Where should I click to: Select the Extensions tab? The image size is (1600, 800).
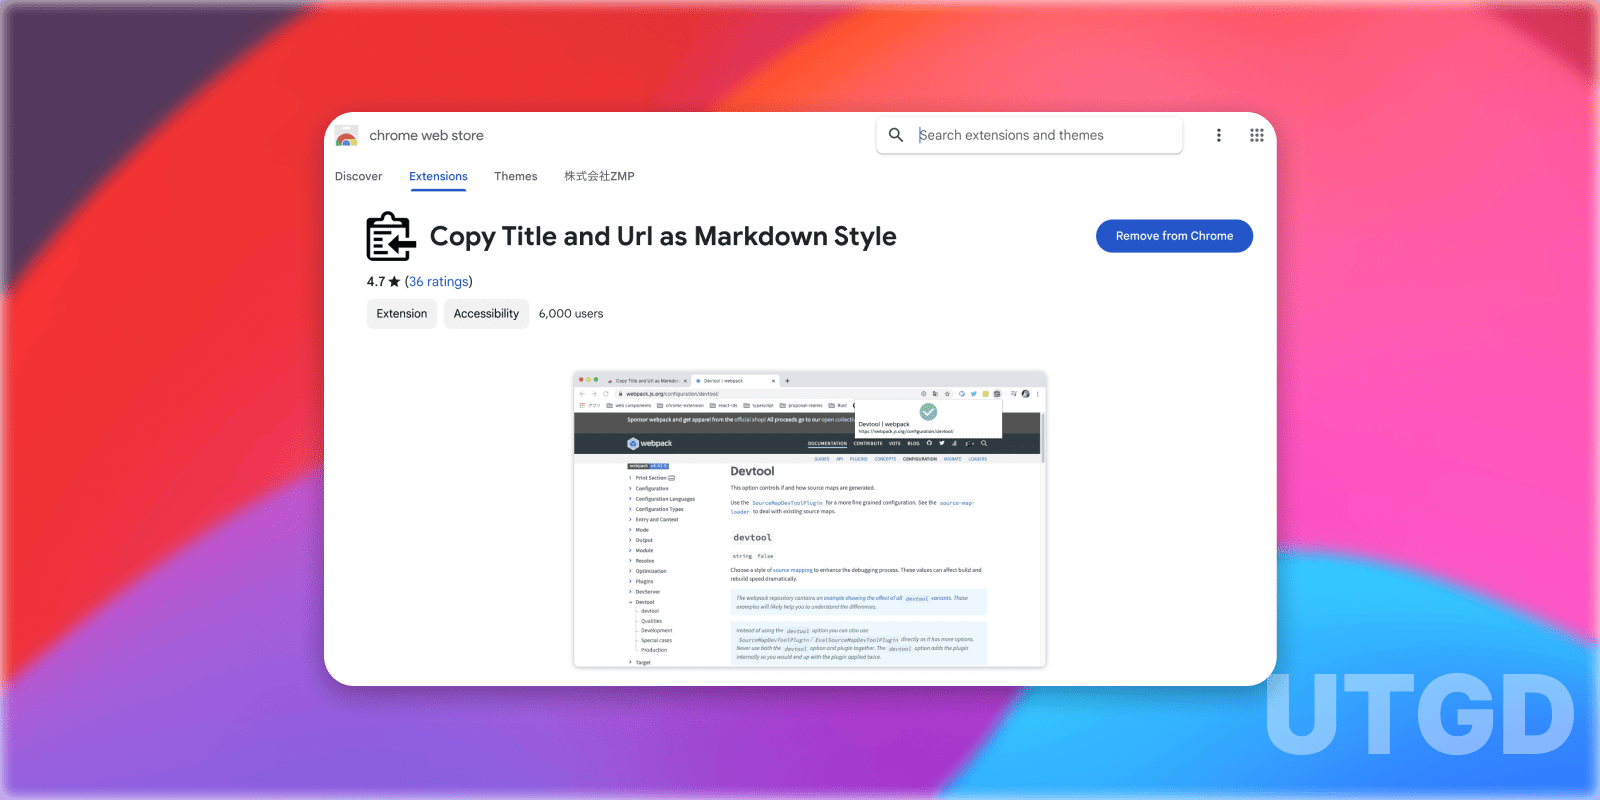[x=438, y=176]
